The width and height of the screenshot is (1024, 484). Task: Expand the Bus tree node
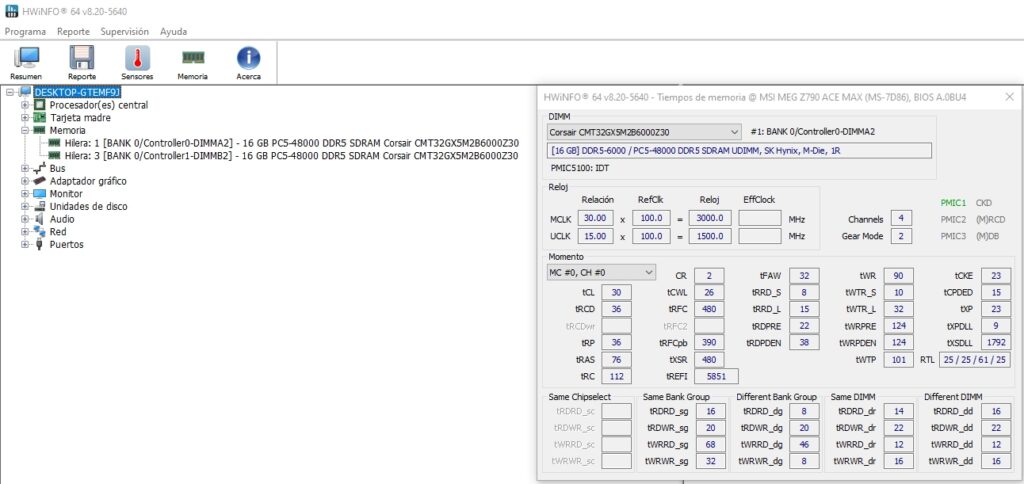click(x=25, y=169)
